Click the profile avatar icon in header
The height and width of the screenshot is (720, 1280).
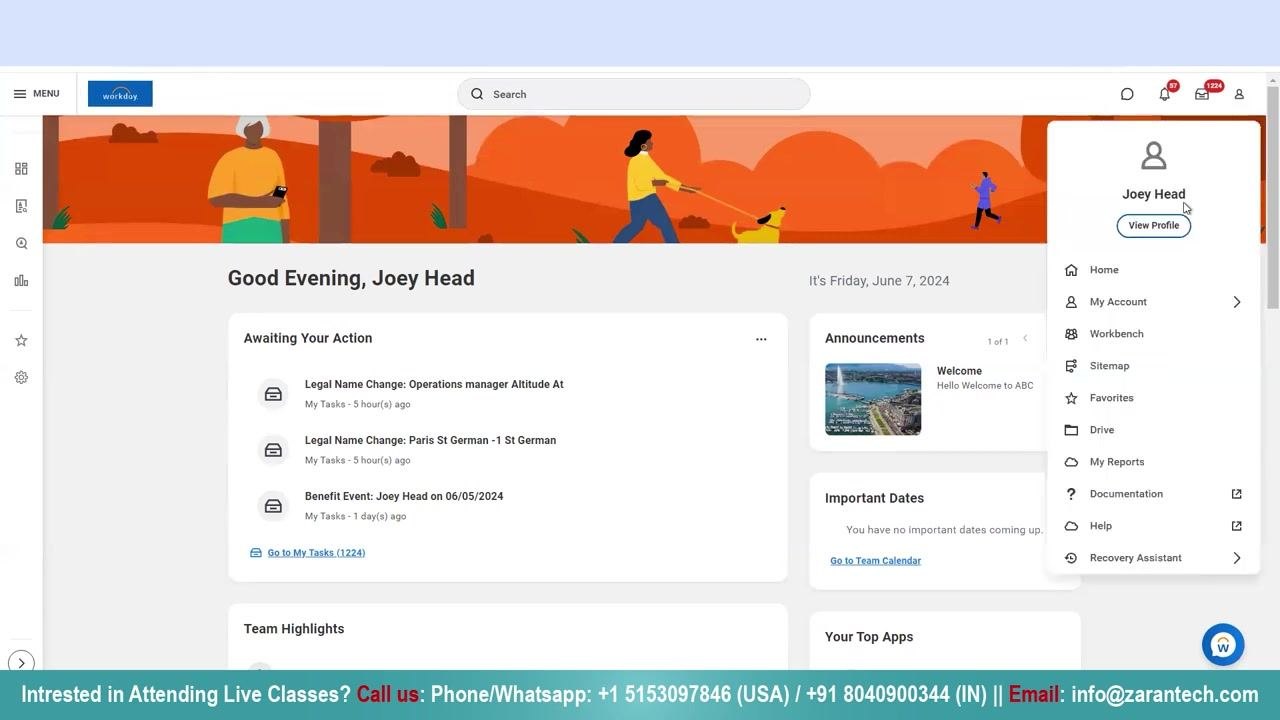click(1239, 94)
